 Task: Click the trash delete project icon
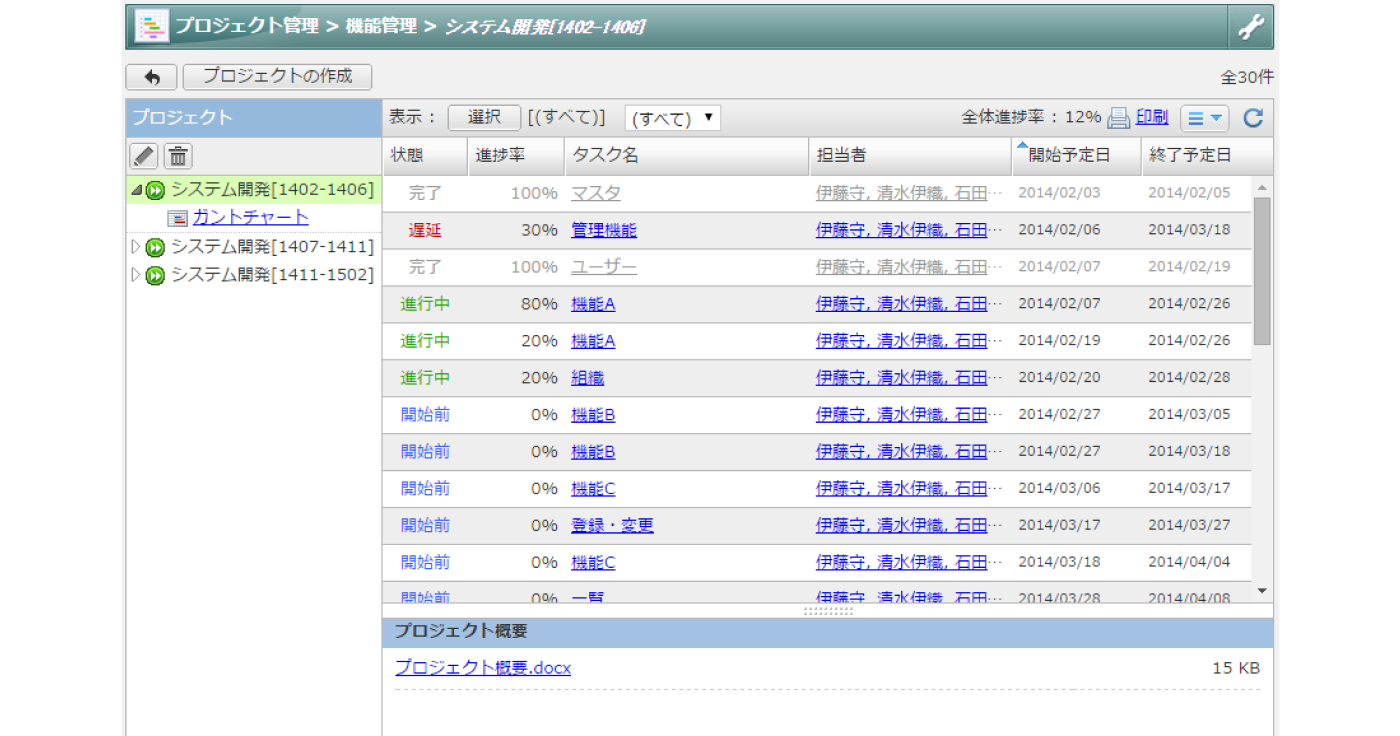tap(178, 156)
